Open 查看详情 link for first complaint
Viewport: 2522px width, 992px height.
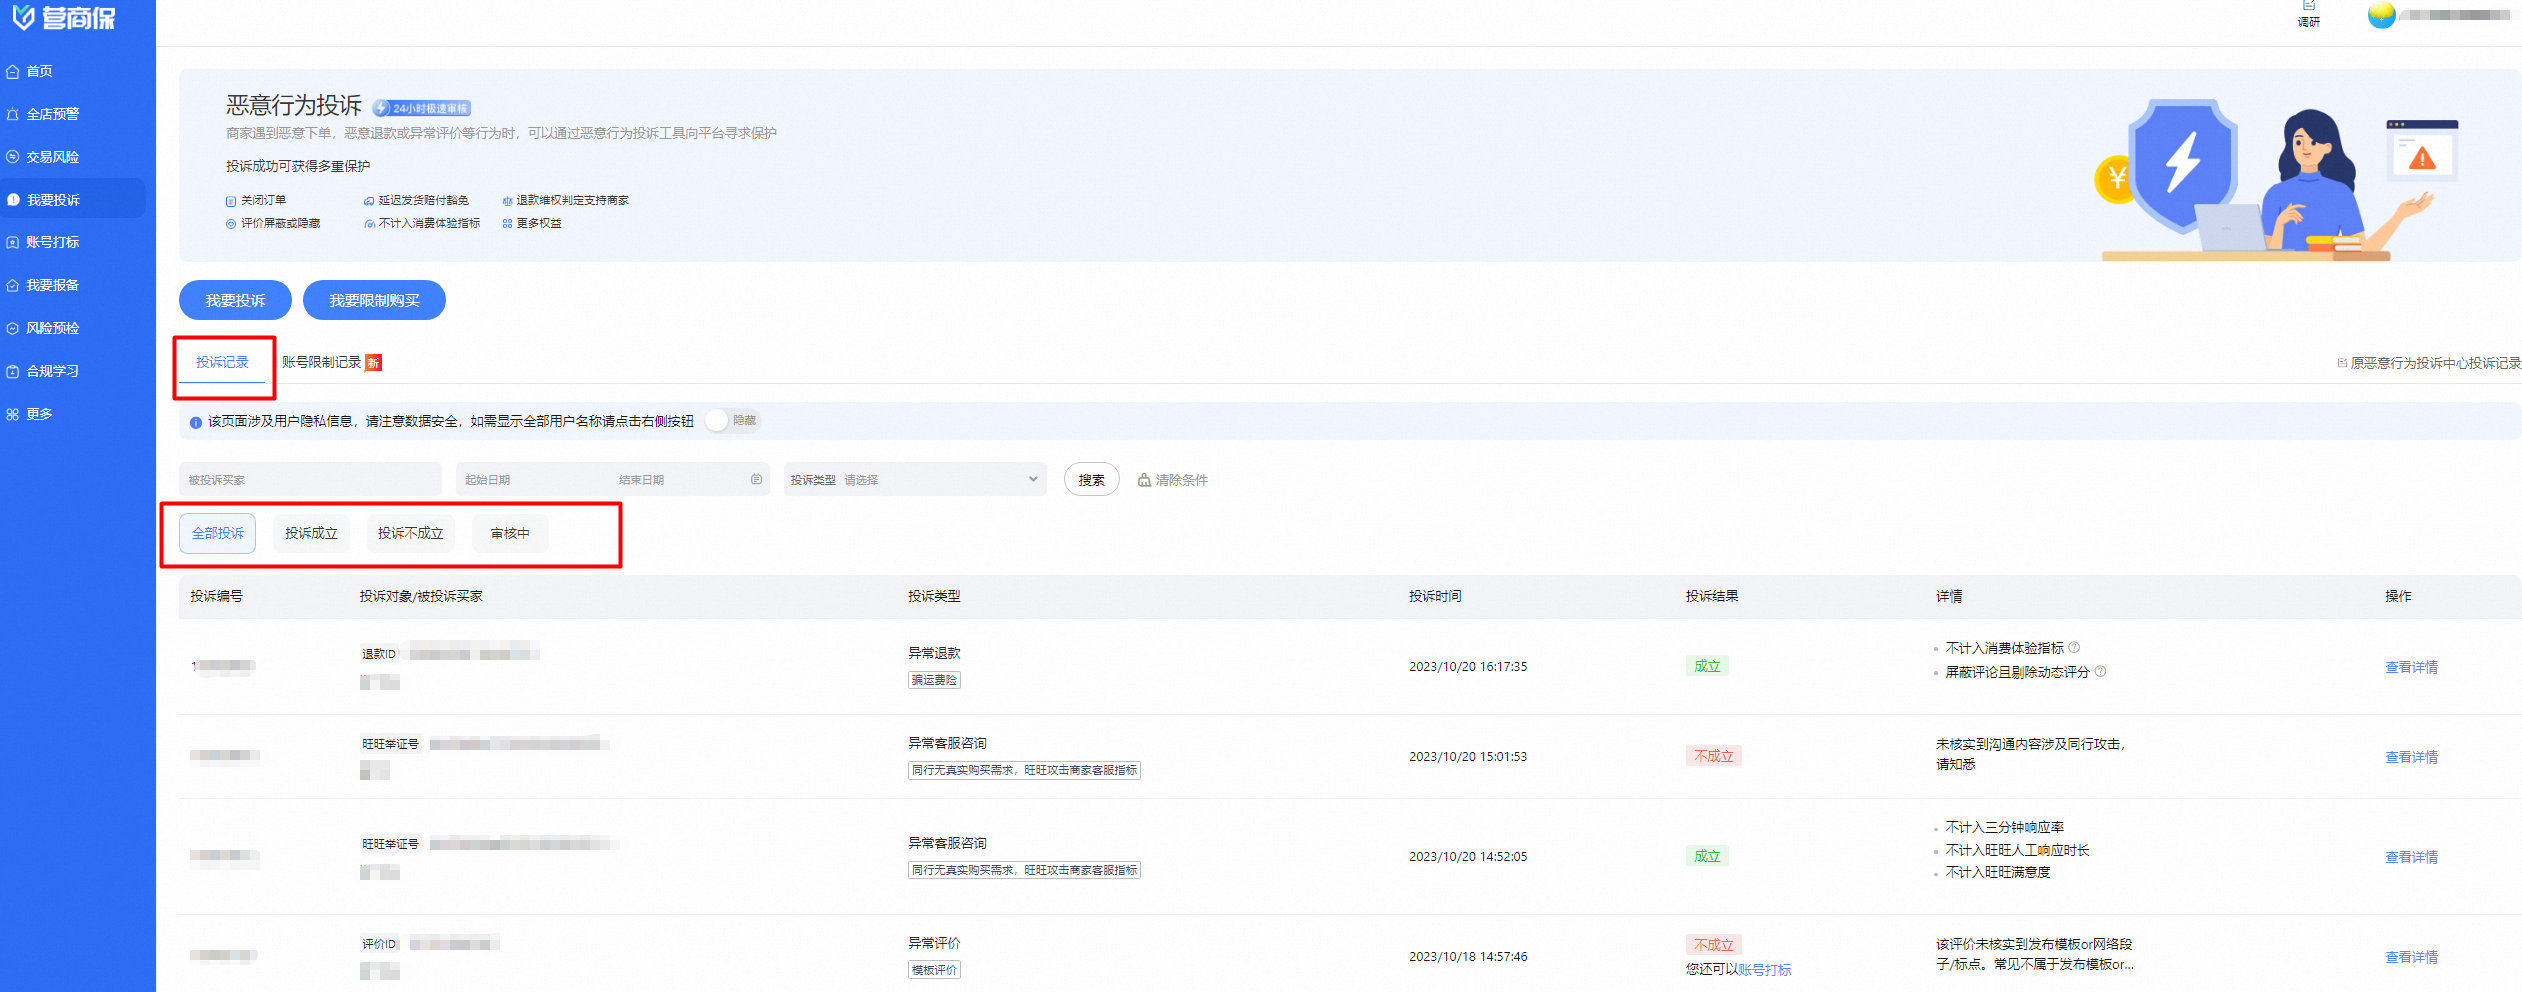pos(2411,667)
